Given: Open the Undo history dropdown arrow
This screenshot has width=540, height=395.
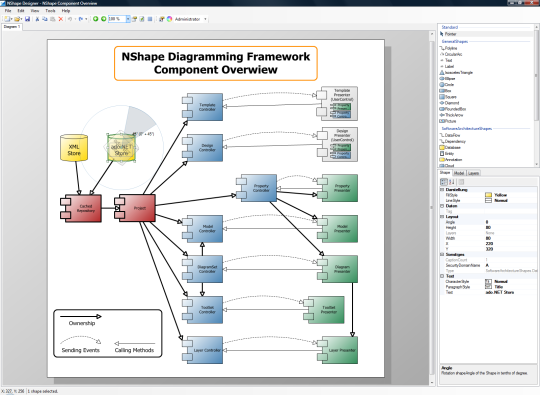Looking at the screenshot, I should [75, 19].
